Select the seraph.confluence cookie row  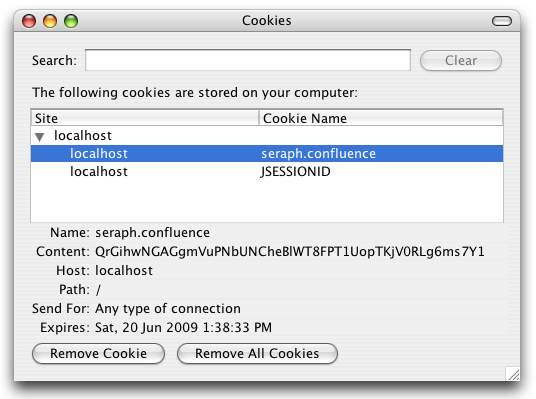tap(267, 154)
